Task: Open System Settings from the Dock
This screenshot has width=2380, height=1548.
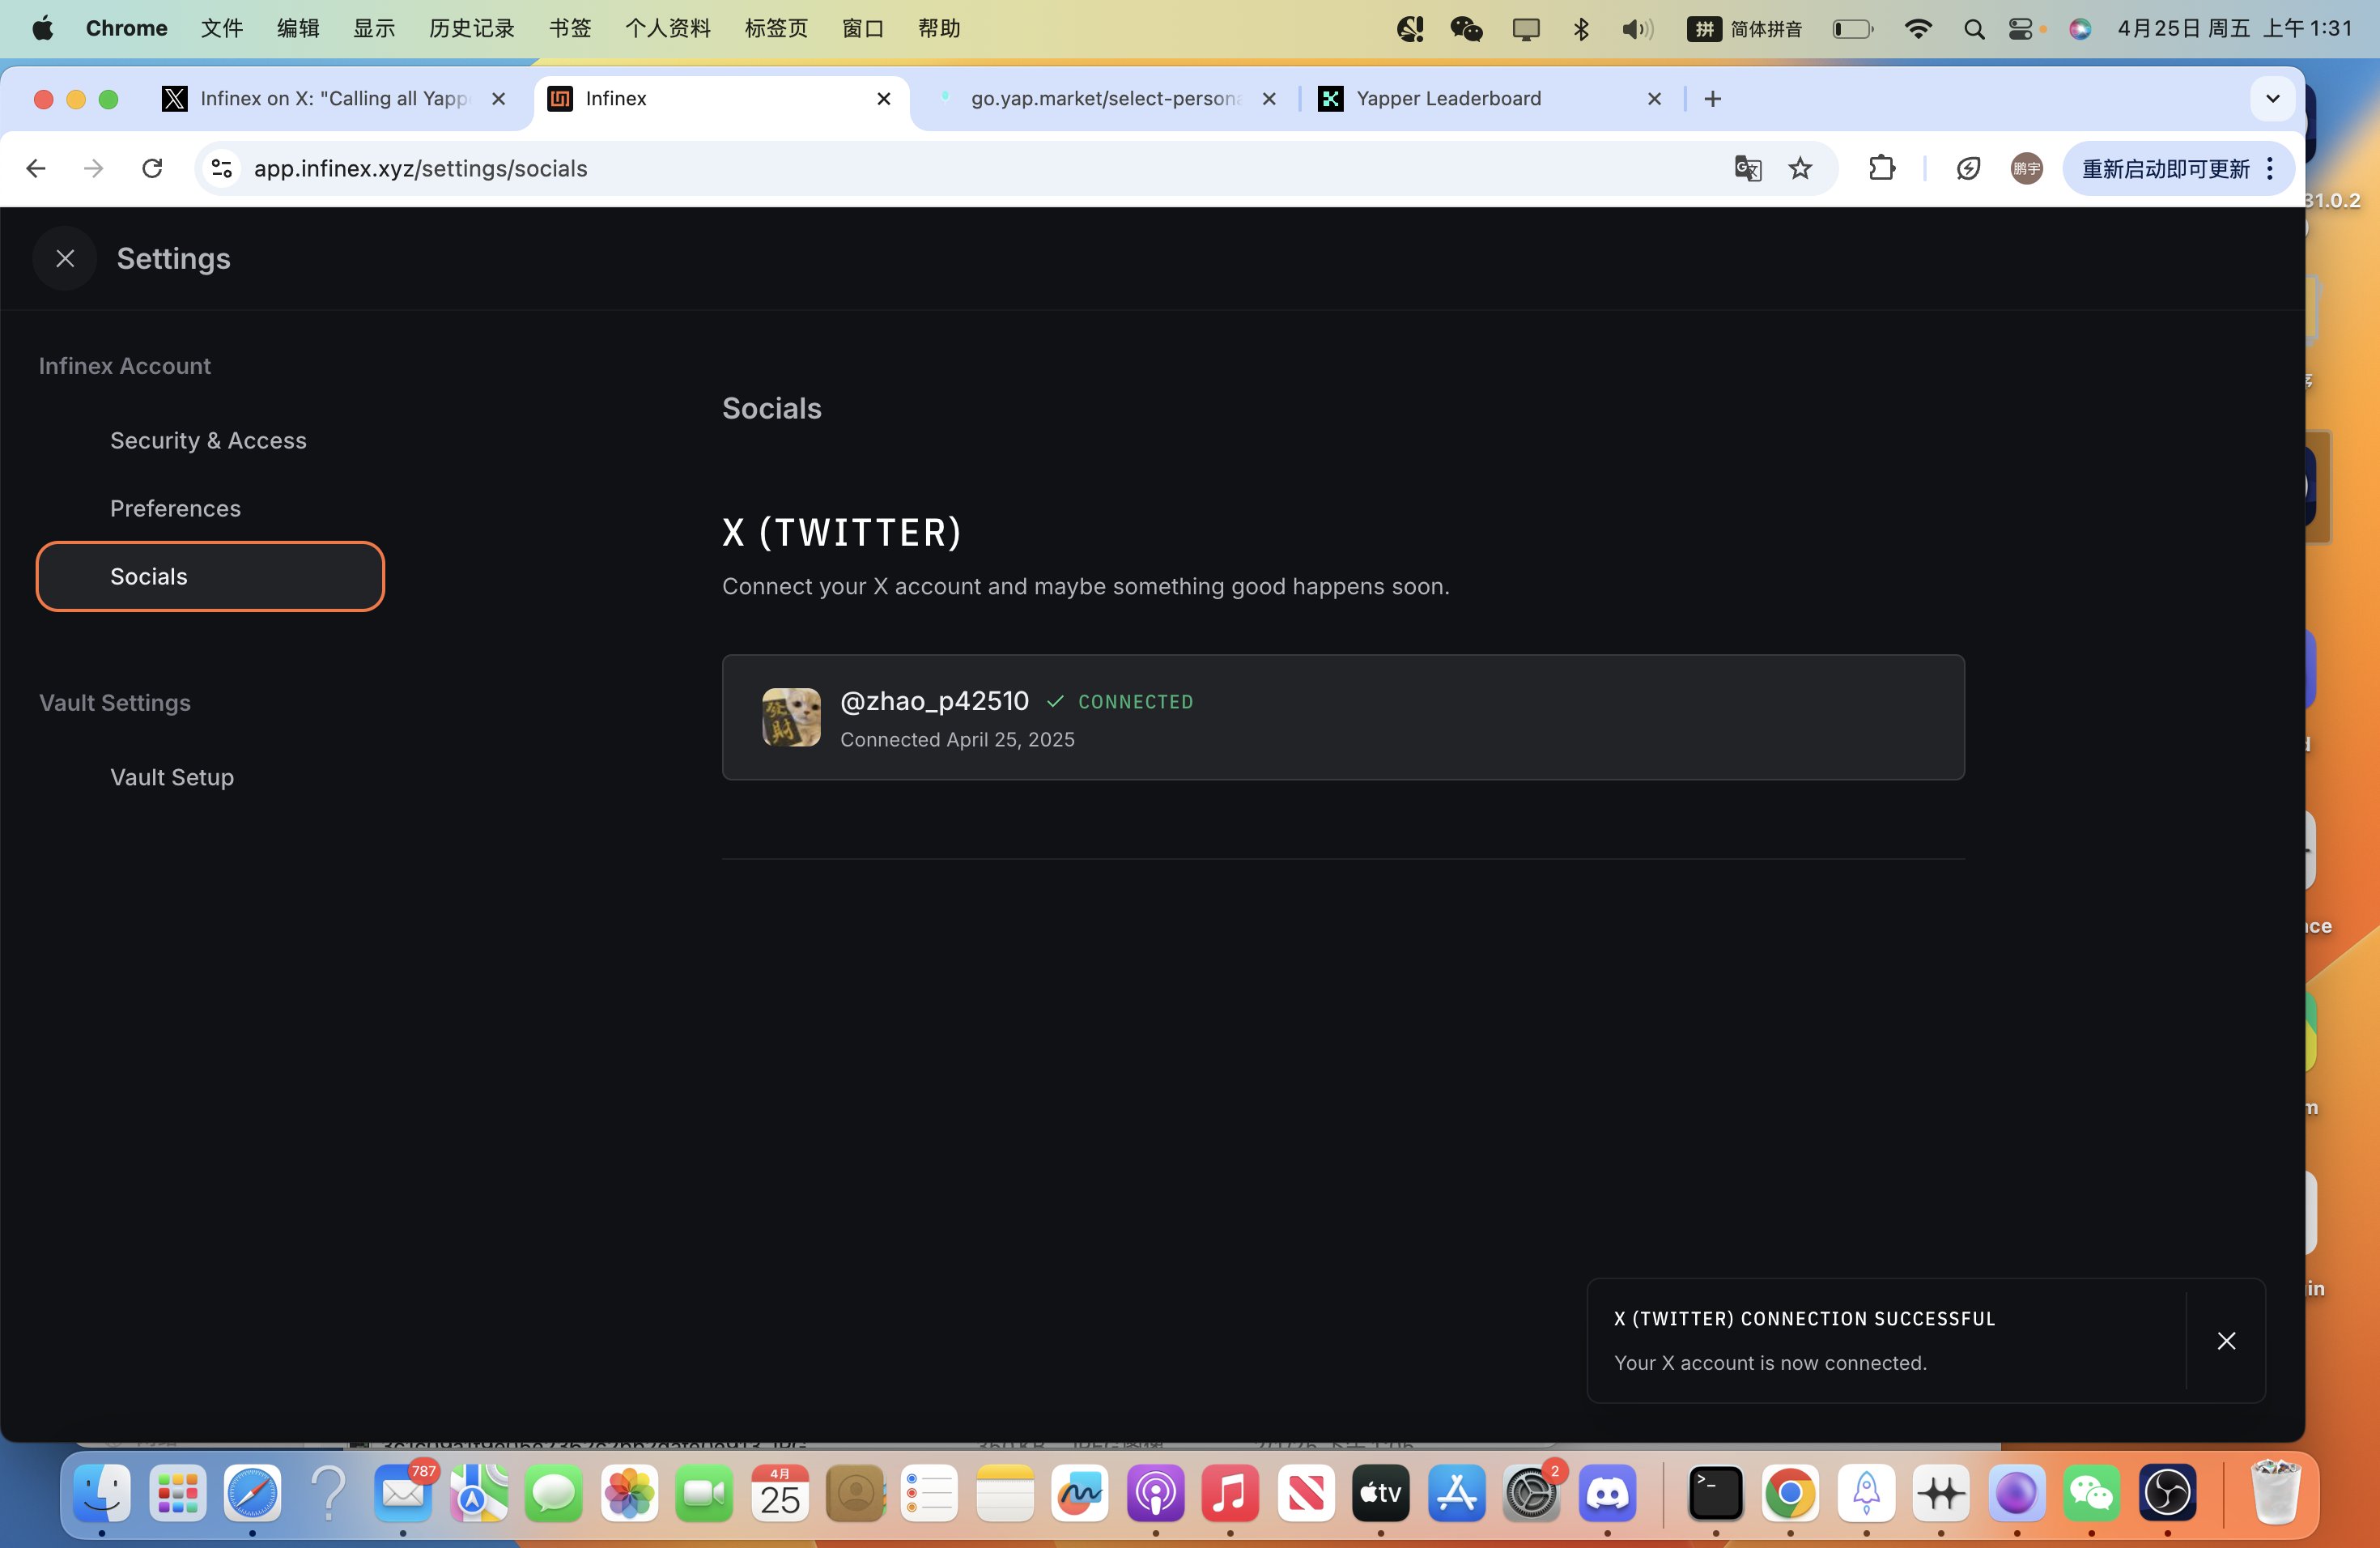Action: tap(1531, 1493)
